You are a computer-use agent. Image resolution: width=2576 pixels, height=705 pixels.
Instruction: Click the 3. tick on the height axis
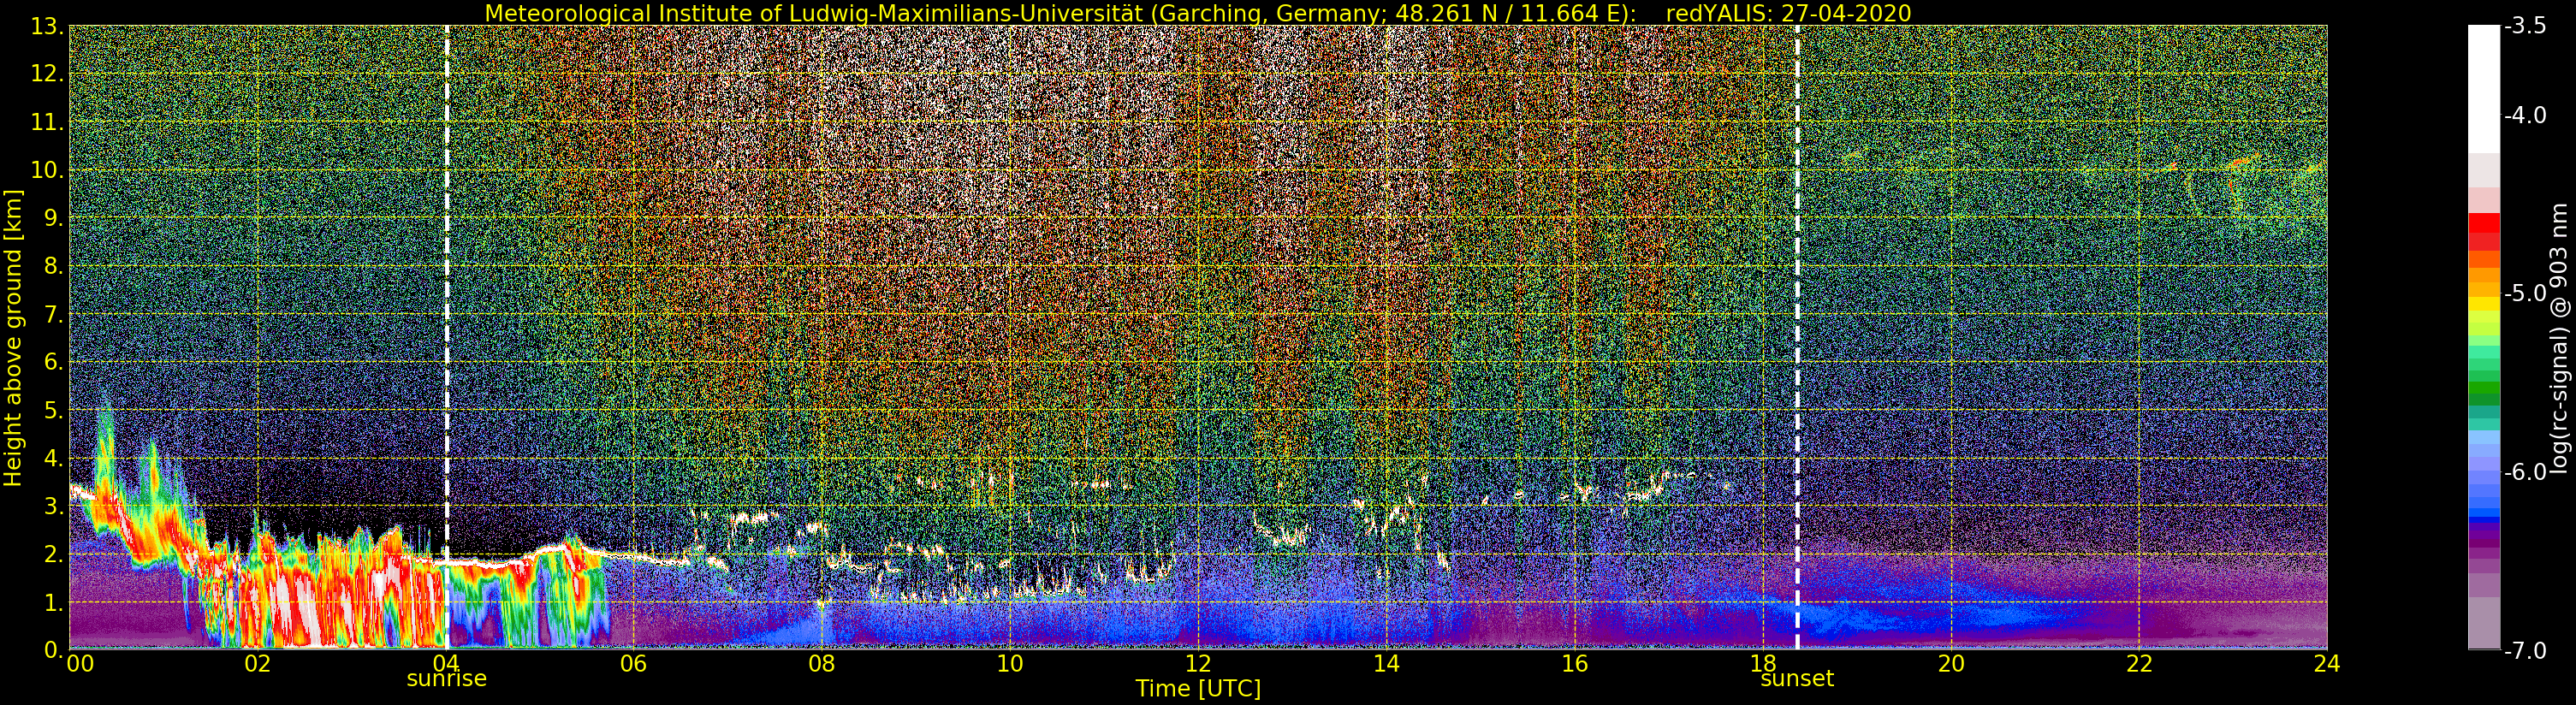(x=53, y=506)
